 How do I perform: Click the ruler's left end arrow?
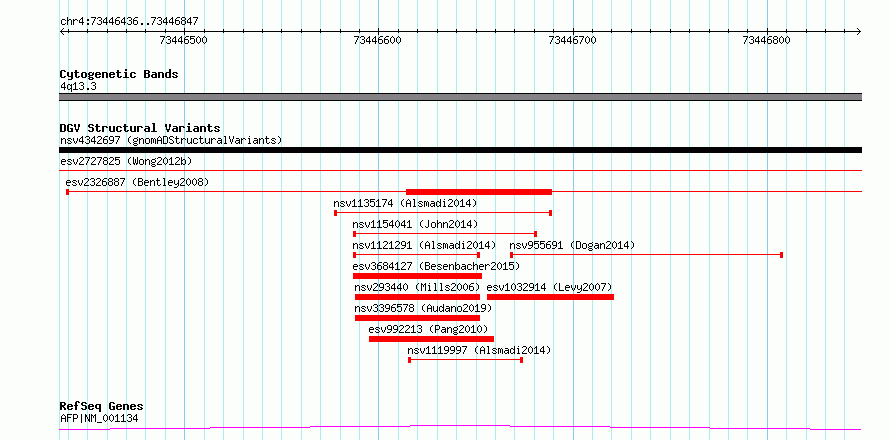[62, 31]
